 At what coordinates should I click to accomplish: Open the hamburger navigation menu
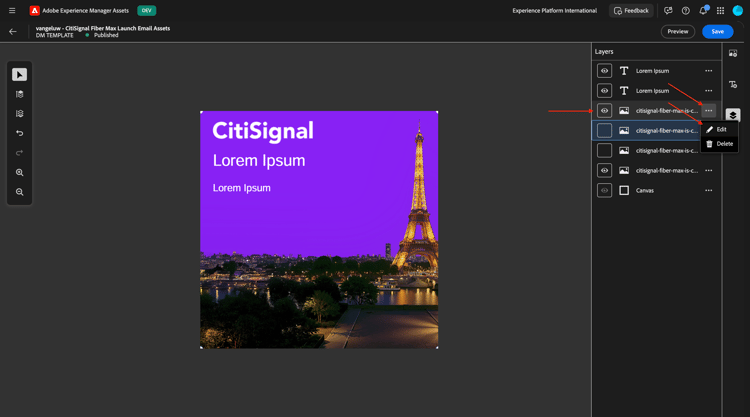coord(12,11)
